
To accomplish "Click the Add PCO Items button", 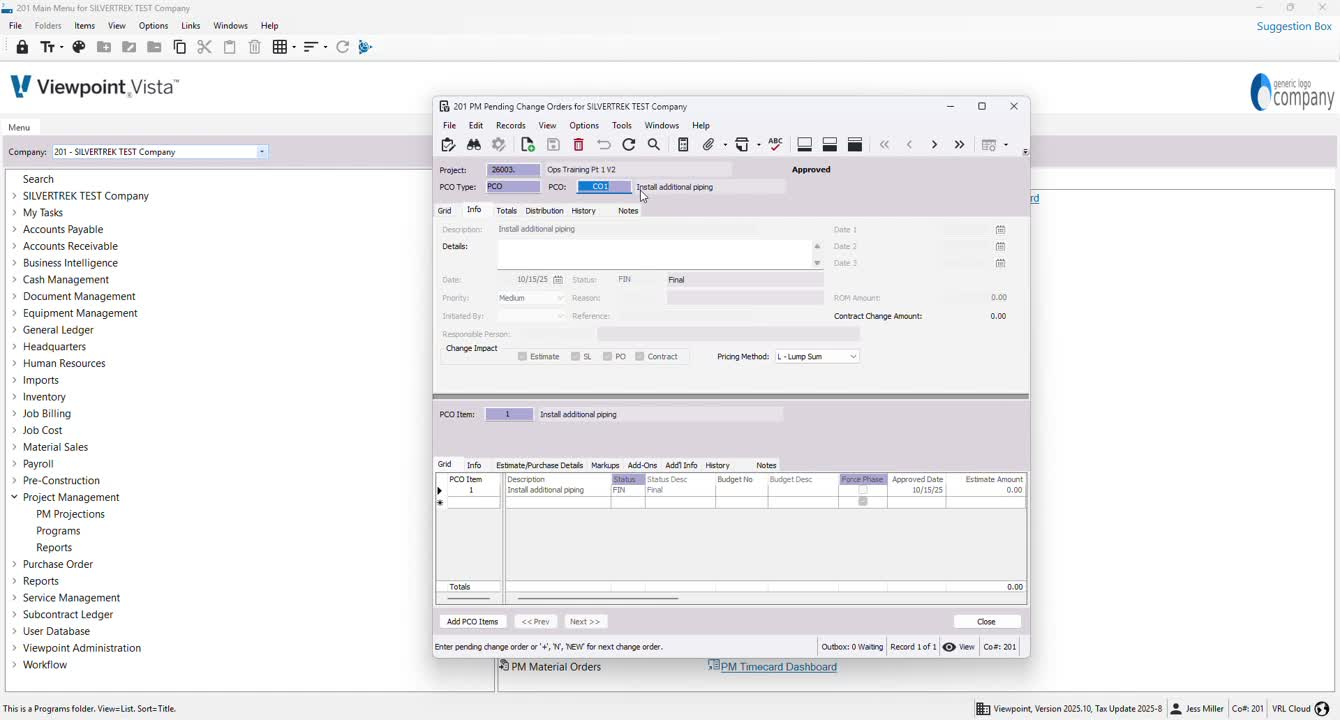I will click(472, 622).
